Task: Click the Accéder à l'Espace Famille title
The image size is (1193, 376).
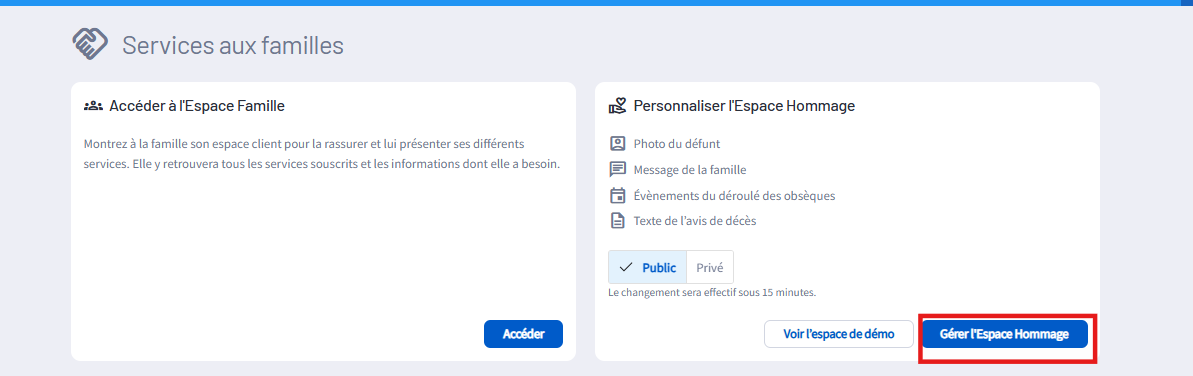Action: tap(197, 106)
